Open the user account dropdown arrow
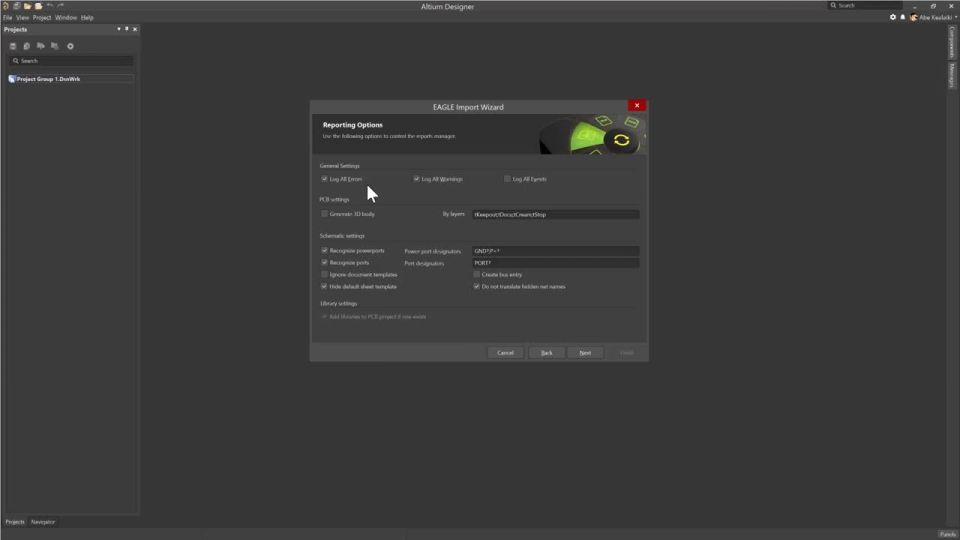Screen dimensions: 960x540 pos(956,17)
